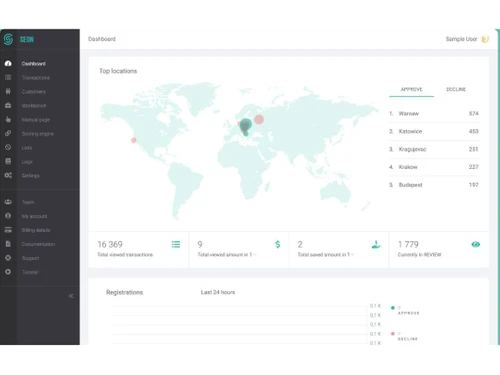Open Logs via its sidebar icon
Image resolution: width=500 pixels, height=375 pixels.
tap(8, 161)
